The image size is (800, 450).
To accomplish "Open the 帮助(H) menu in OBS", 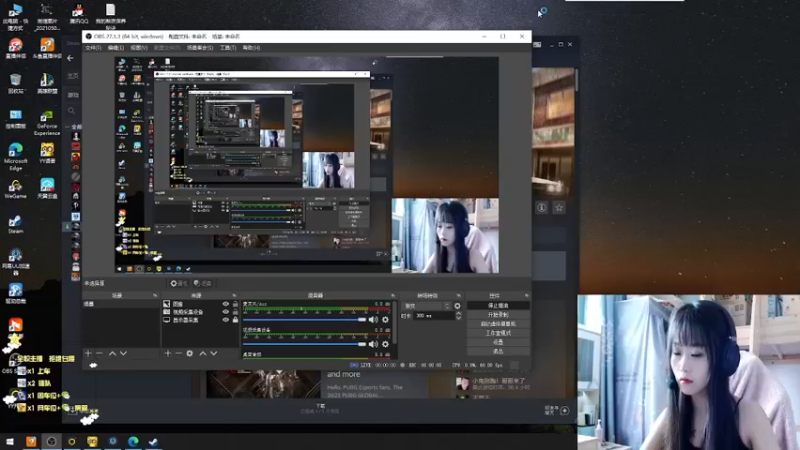I will (x=251, y=48).
